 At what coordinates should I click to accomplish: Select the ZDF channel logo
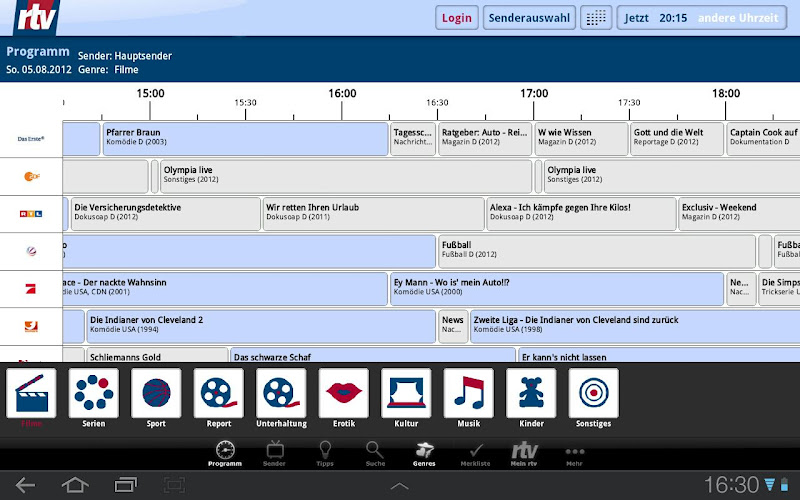tap(32, 177)
